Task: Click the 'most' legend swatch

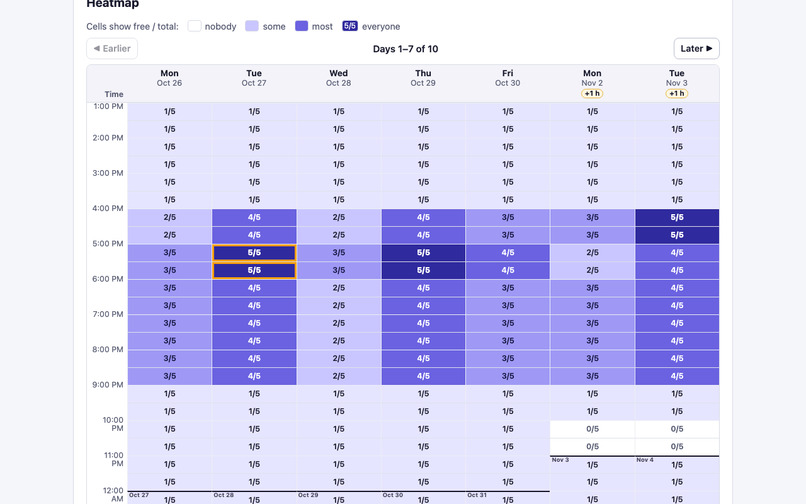Action: coord(301,26)
